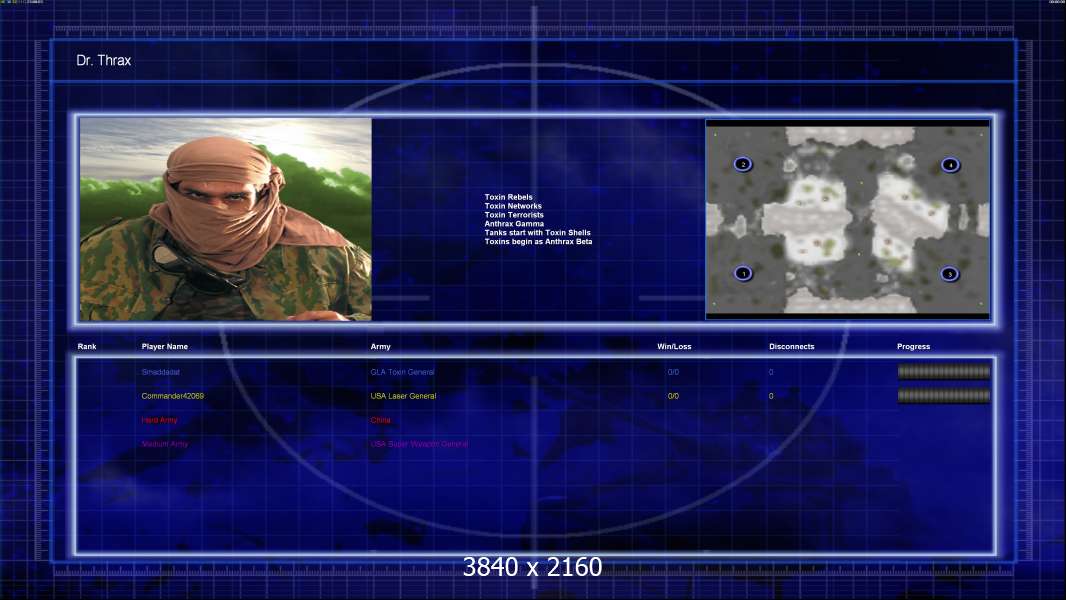
Task: Click 'USA Super Weapon General' army entry
Action: coord(419,444)
